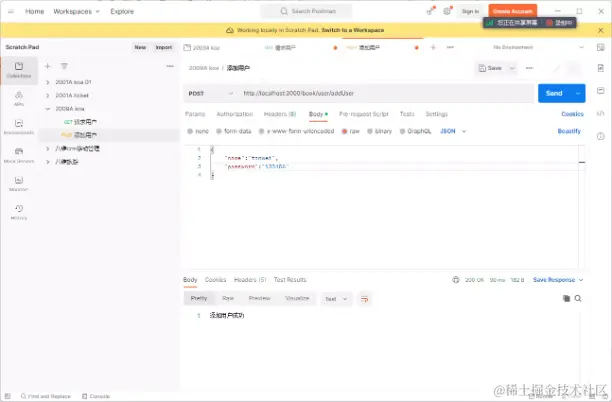Switch to the Headers (8) request tab
Screen dimensions: 612x402
coord(280,114)
